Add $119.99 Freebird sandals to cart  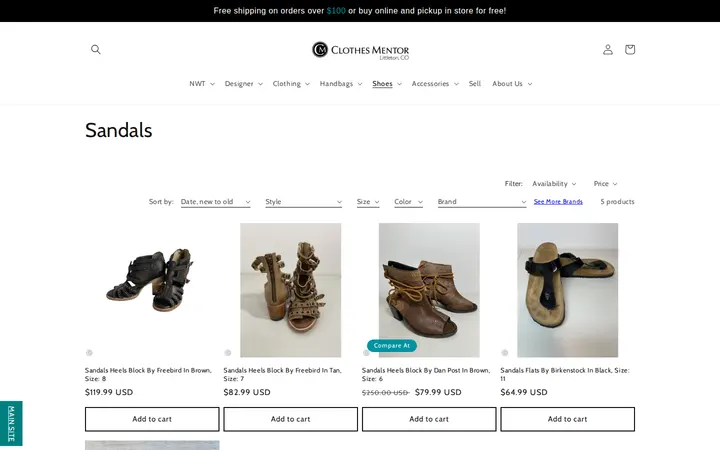(152, 419)
